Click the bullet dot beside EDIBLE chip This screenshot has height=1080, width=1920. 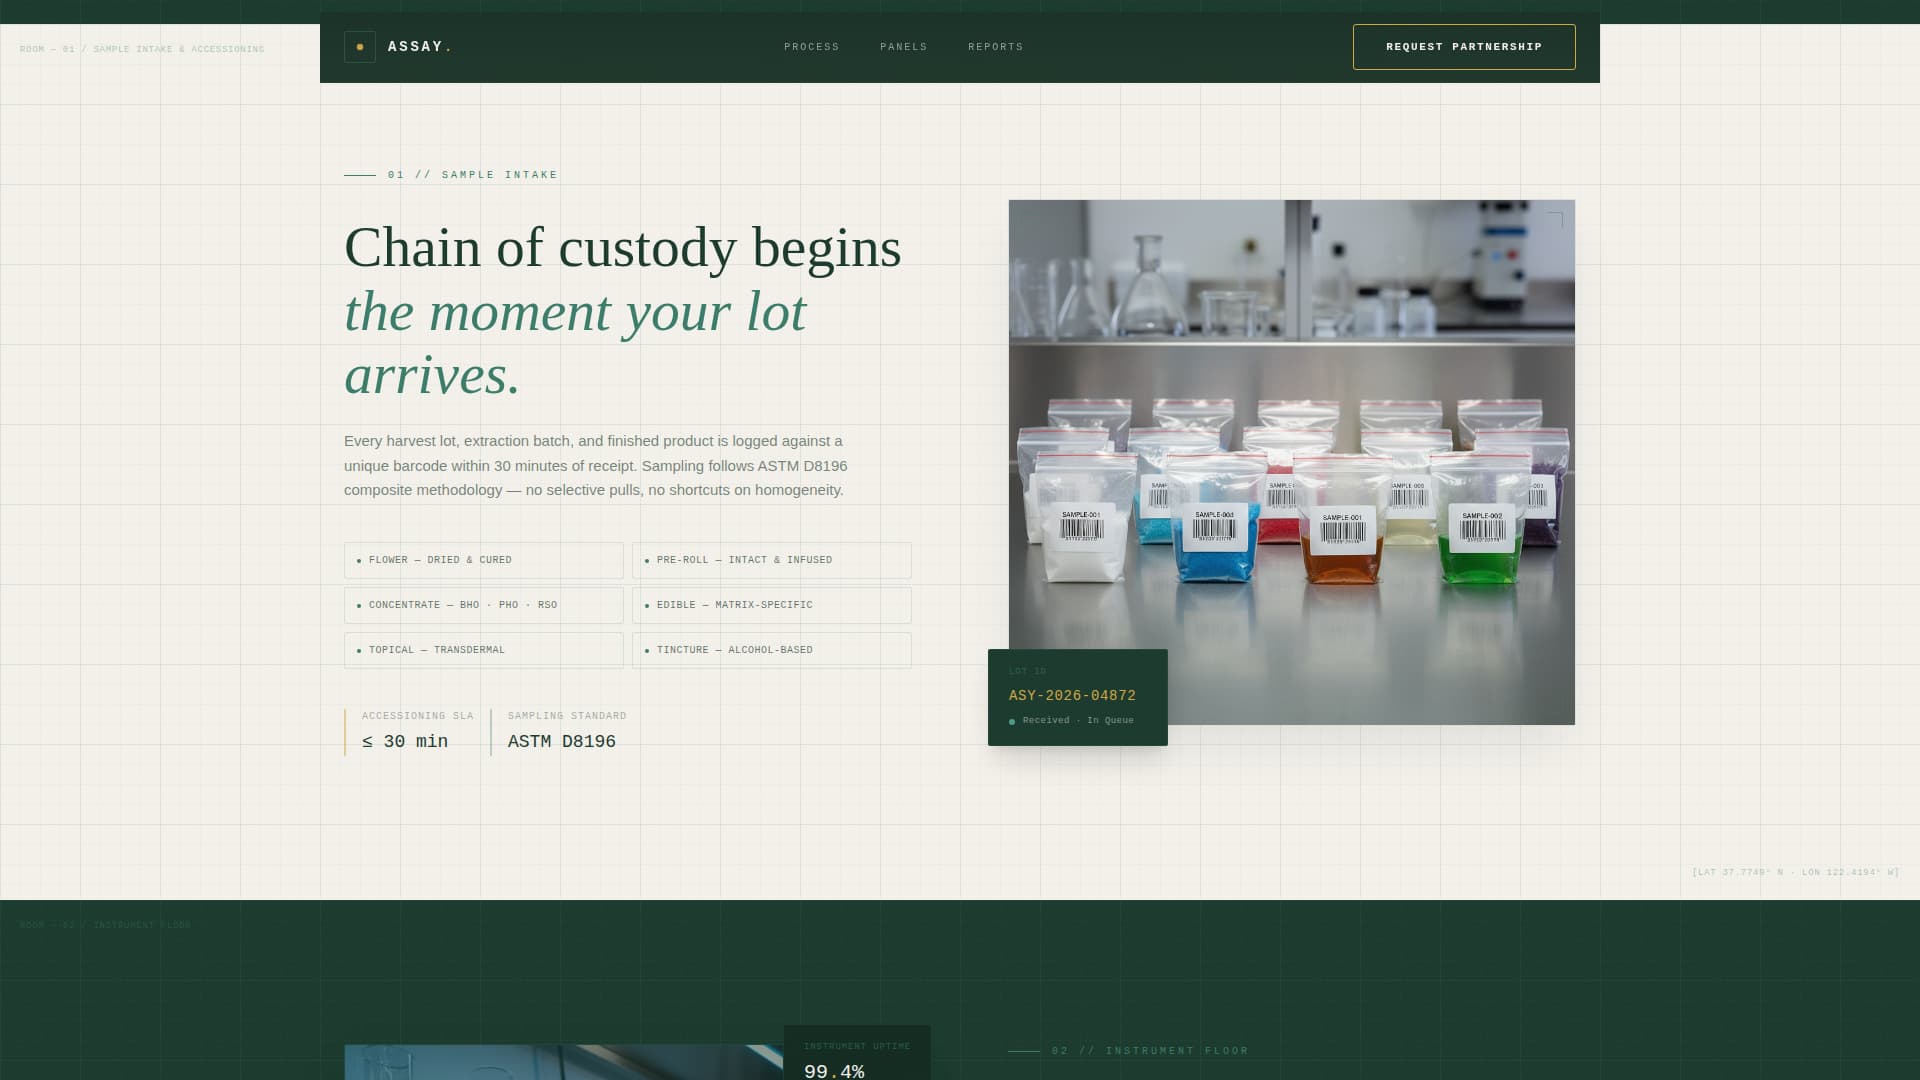point(648,605)
